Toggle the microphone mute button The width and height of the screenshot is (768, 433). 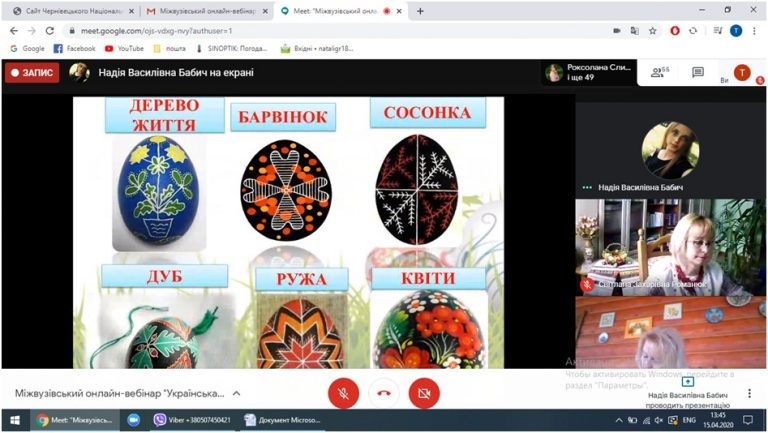pos(343,393)
